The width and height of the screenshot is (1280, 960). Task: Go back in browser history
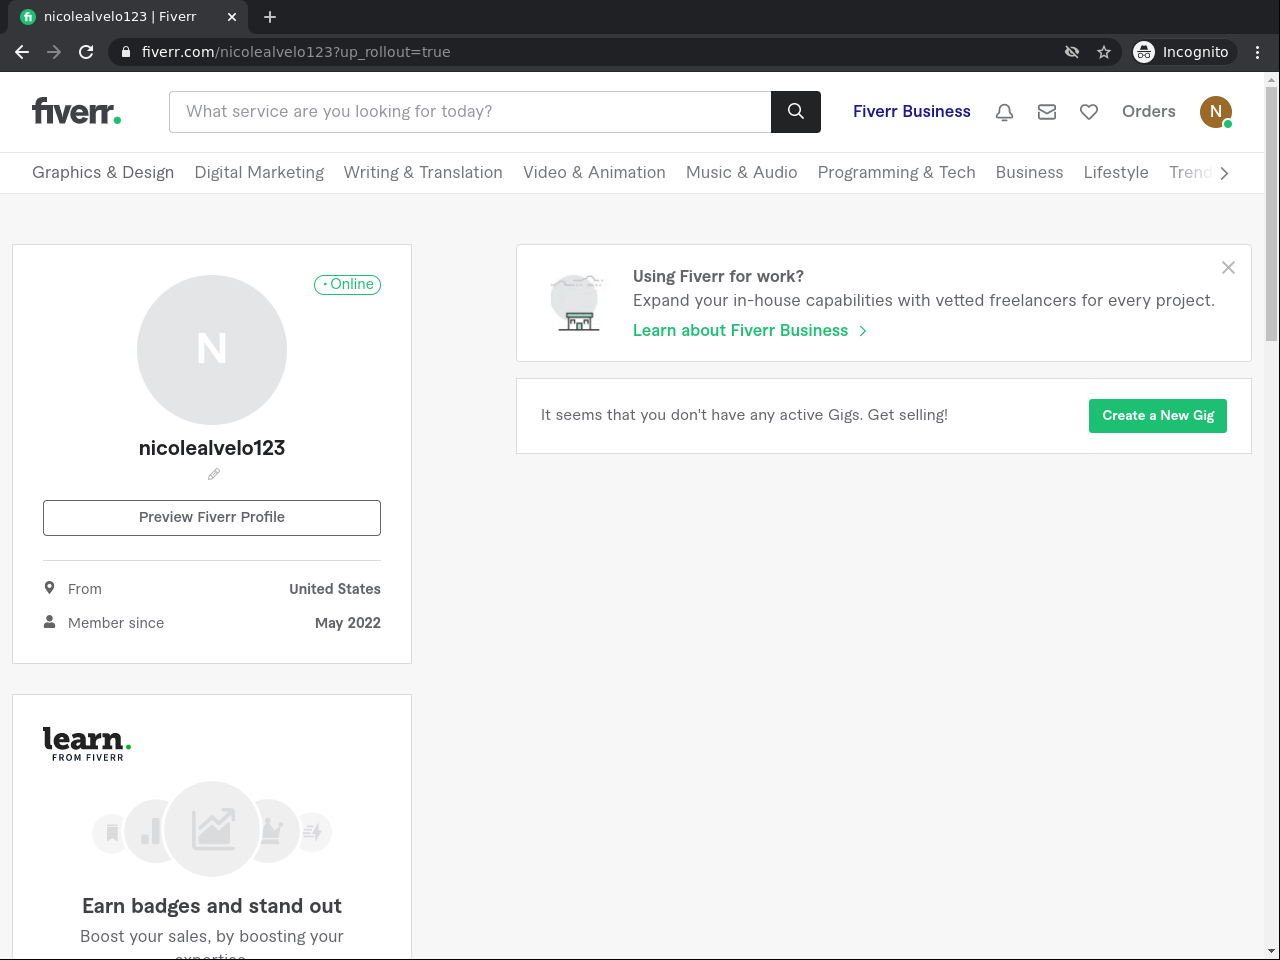coord(22,52)
